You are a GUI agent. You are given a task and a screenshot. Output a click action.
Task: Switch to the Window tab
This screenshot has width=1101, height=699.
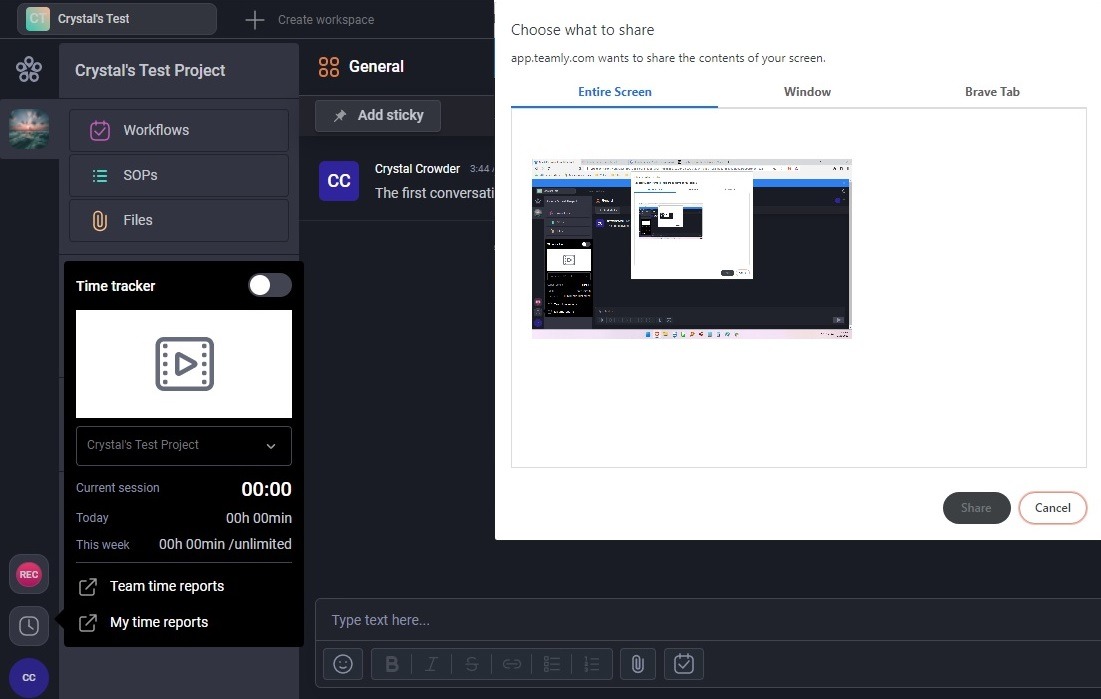point(807,92)
